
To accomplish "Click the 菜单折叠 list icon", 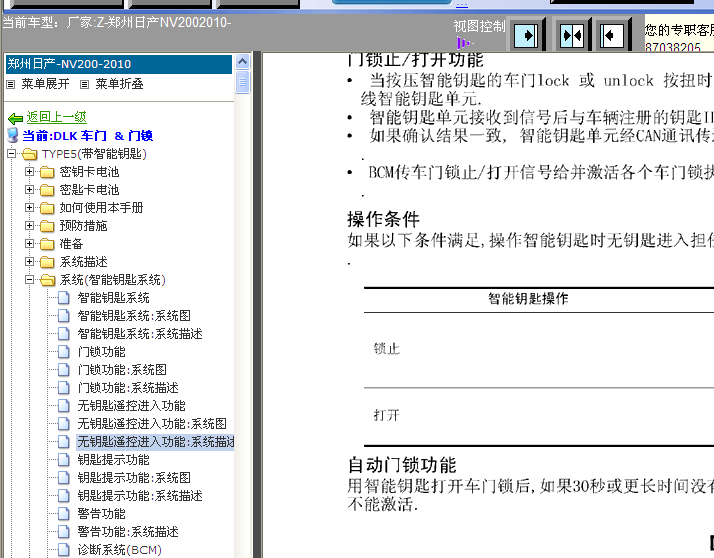I will [x=84, y=84].
